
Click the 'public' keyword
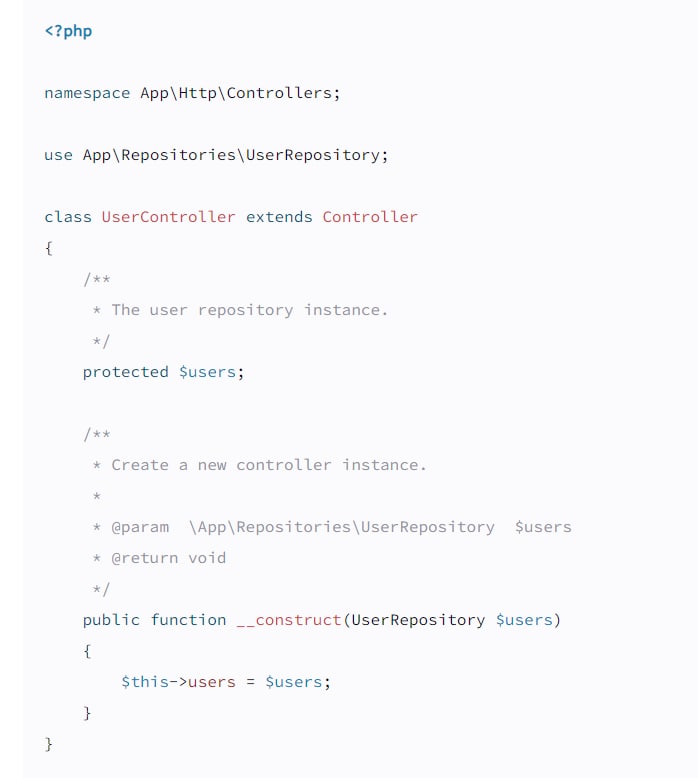tap(111, 620)
